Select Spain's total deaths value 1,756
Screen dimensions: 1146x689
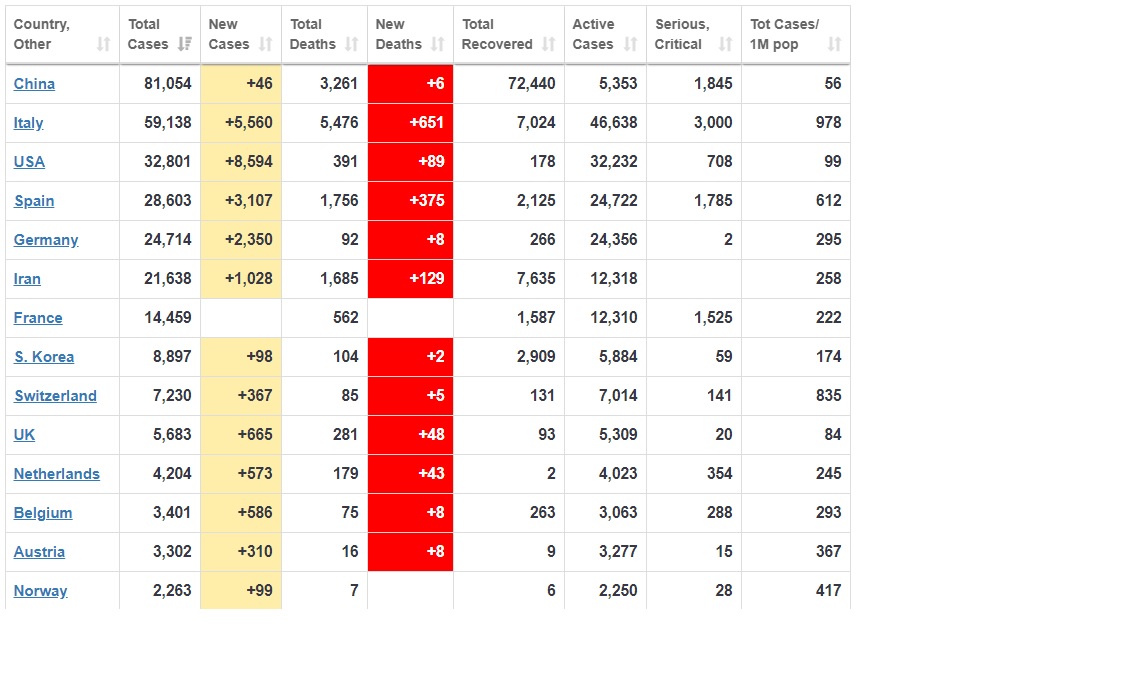pyautogui.click(x=339, y=201)
